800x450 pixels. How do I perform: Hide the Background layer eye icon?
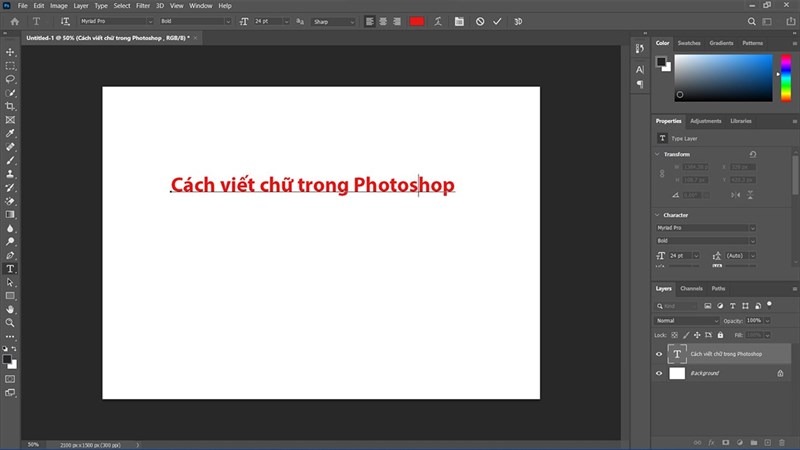point(659,373)
